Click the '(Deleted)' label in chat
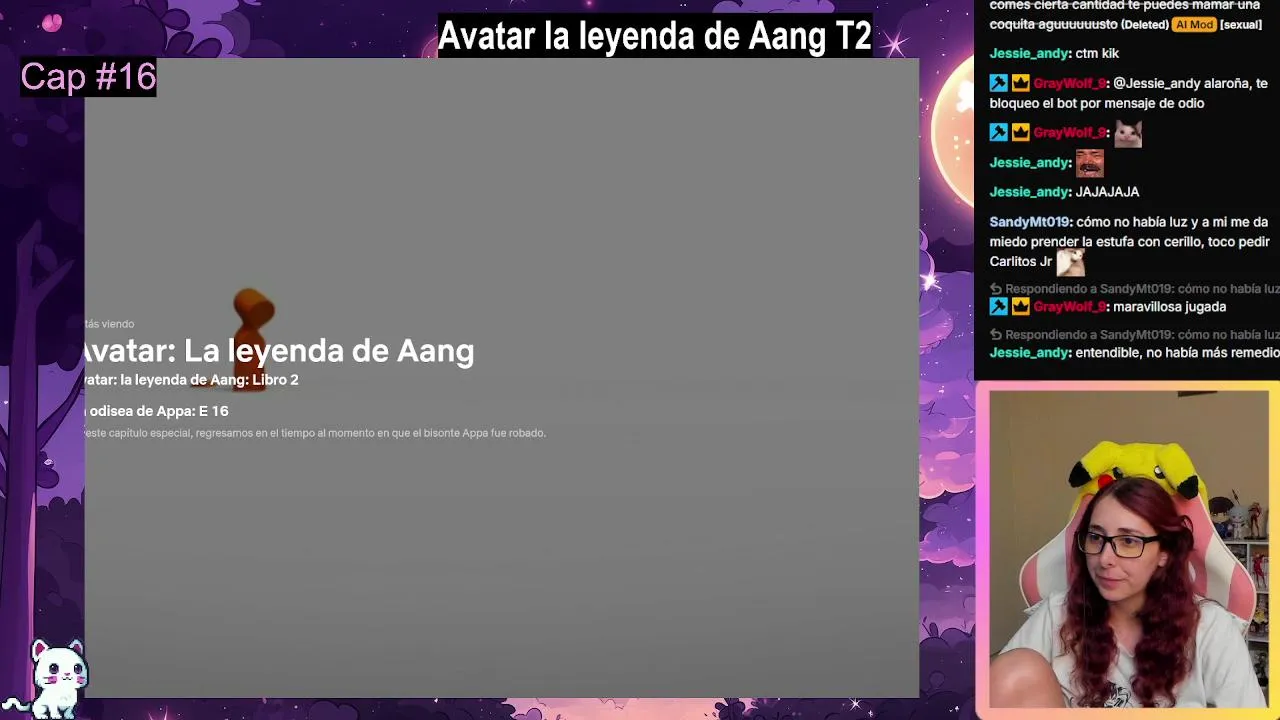Image resolution: width=1280 pixels, height=720 pixels. pyautogui.click(x=1145, y=24)
